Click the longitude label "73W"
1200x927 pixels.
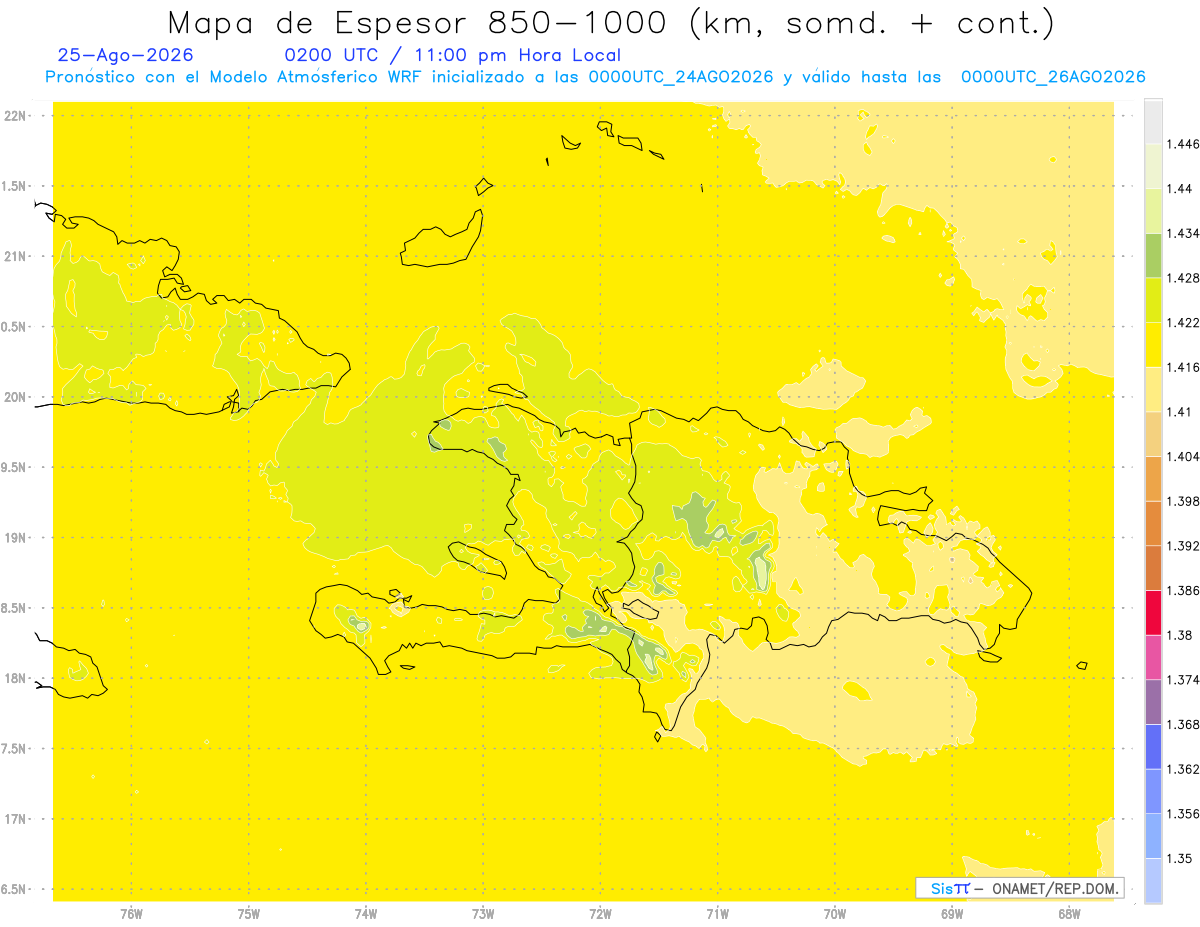point(483,914)
